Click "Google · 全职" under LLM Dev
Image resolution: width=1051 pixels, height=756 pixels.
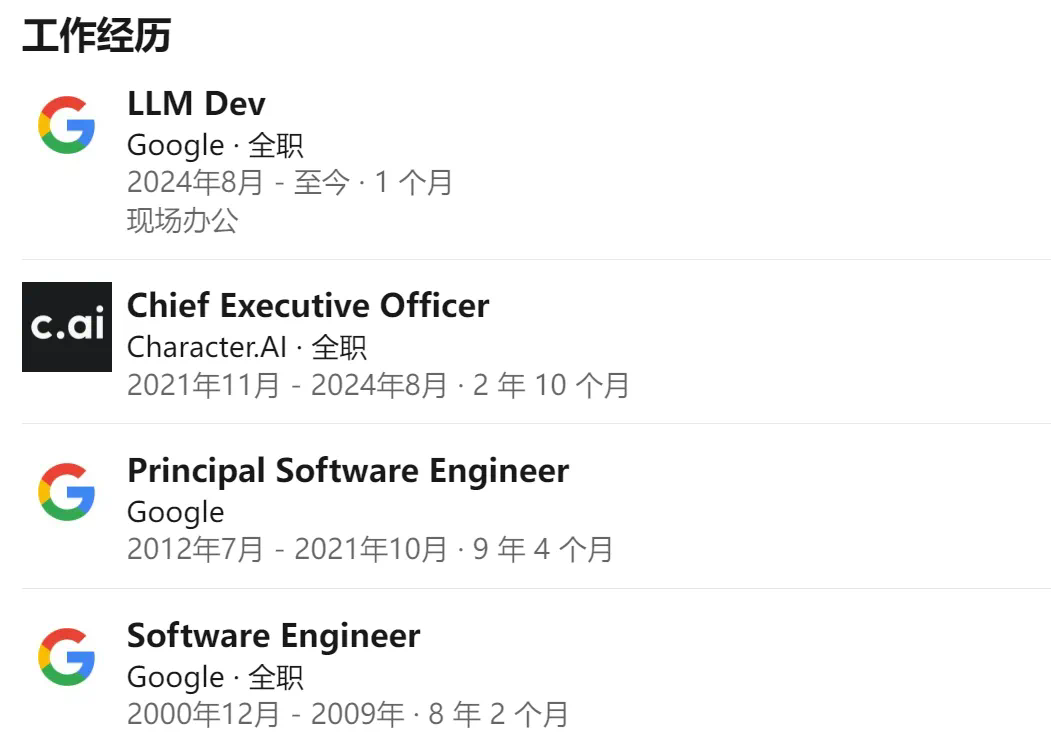(215, 145)
